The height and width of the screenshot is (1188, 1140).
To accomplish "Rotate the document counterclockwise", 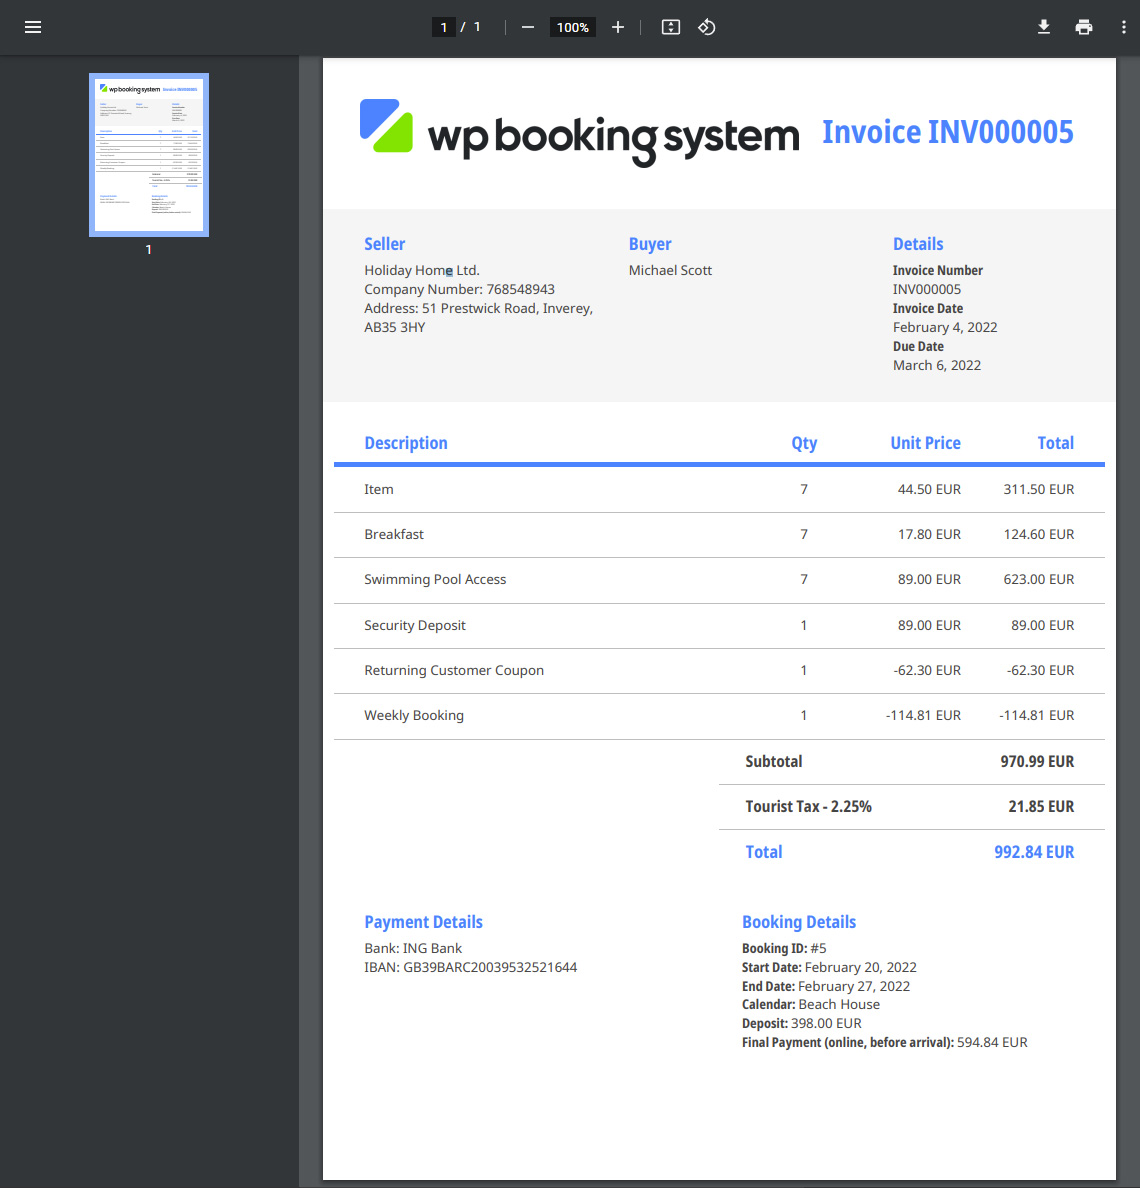I will 706,27.
